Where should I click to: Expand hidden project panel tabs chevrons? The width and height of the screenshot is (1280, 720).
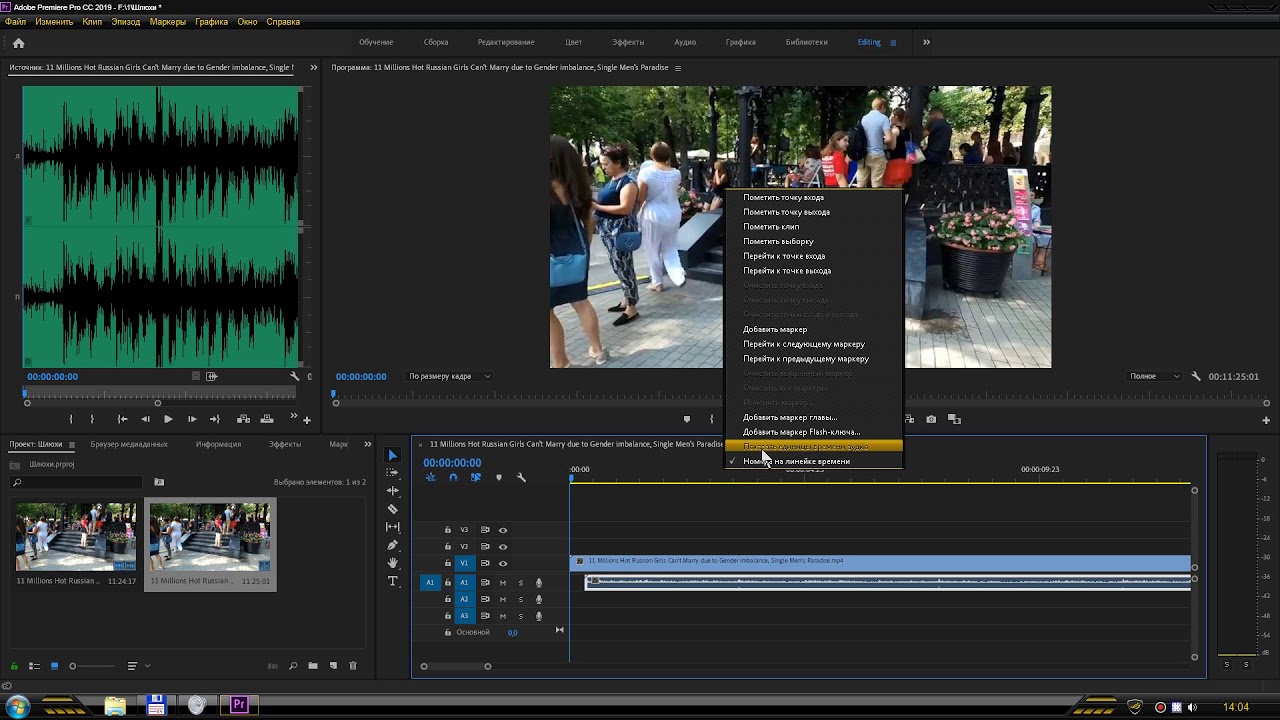pyautogui.click(x=367, y=444)
